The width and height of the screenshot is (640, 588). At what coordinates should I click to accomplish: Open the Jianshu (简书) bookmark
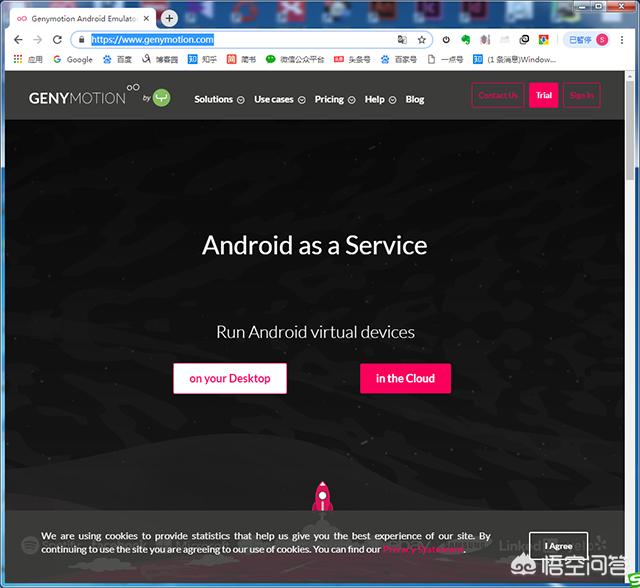tap(241, 60)
